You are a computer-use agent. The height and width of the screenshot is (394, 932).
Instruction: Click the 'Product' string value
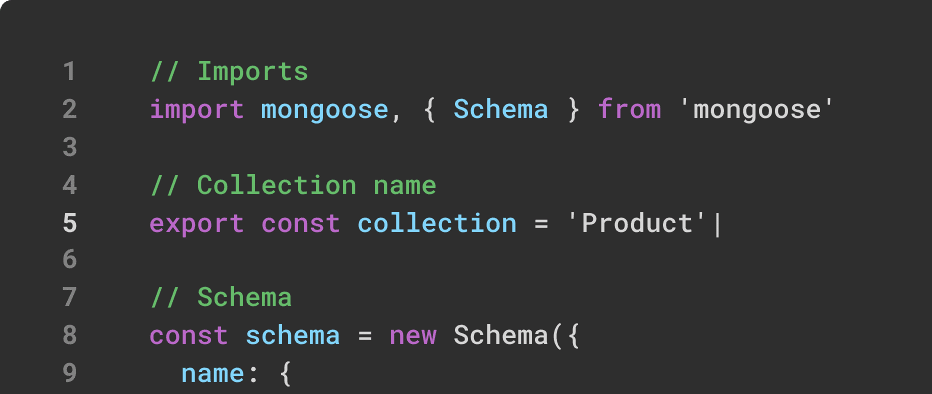(637, 223)
